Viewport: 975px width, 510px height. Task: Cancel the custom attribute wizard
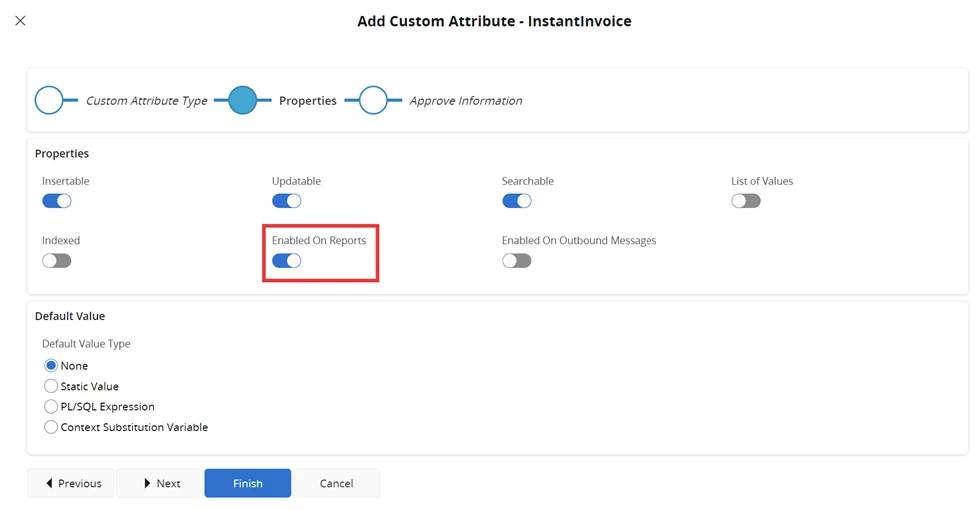point(336,483)
